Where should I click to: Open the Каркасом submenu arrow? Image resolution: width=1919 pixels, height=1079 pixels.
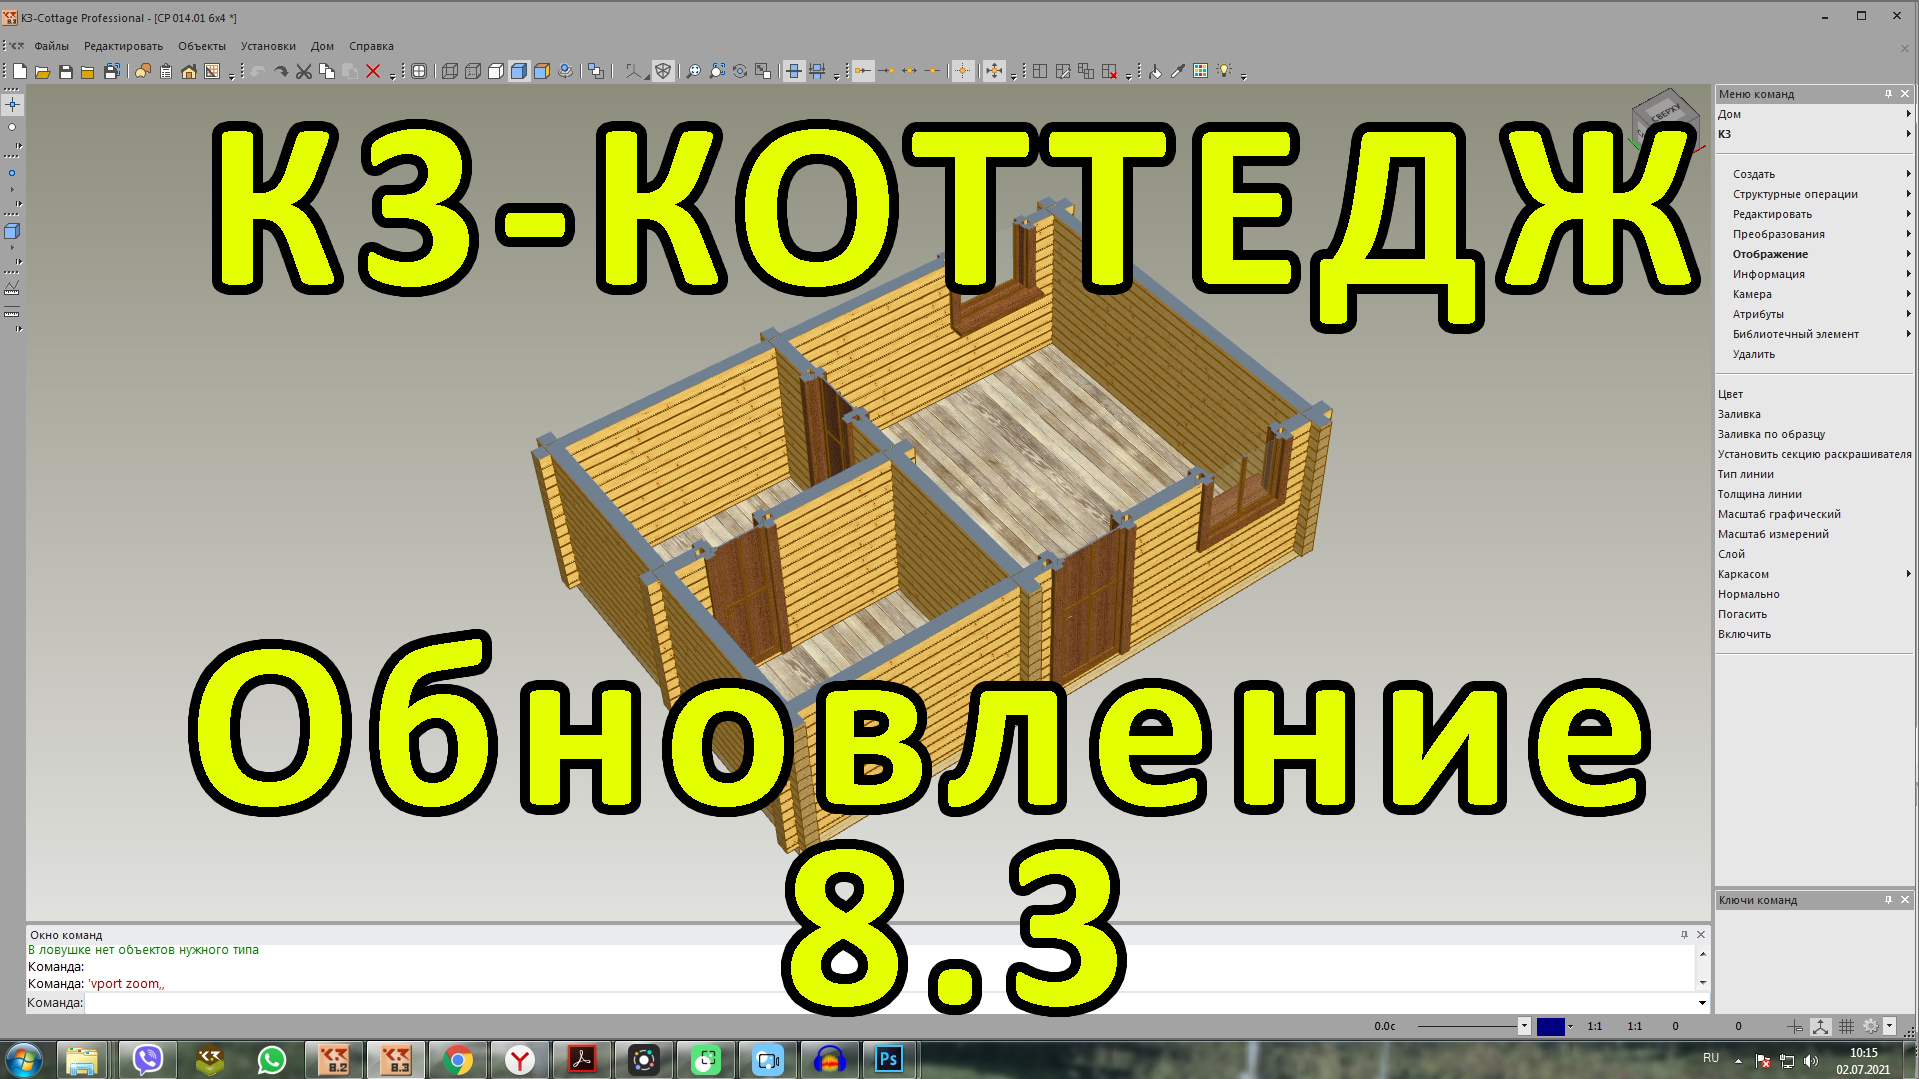pos(1909,574)
